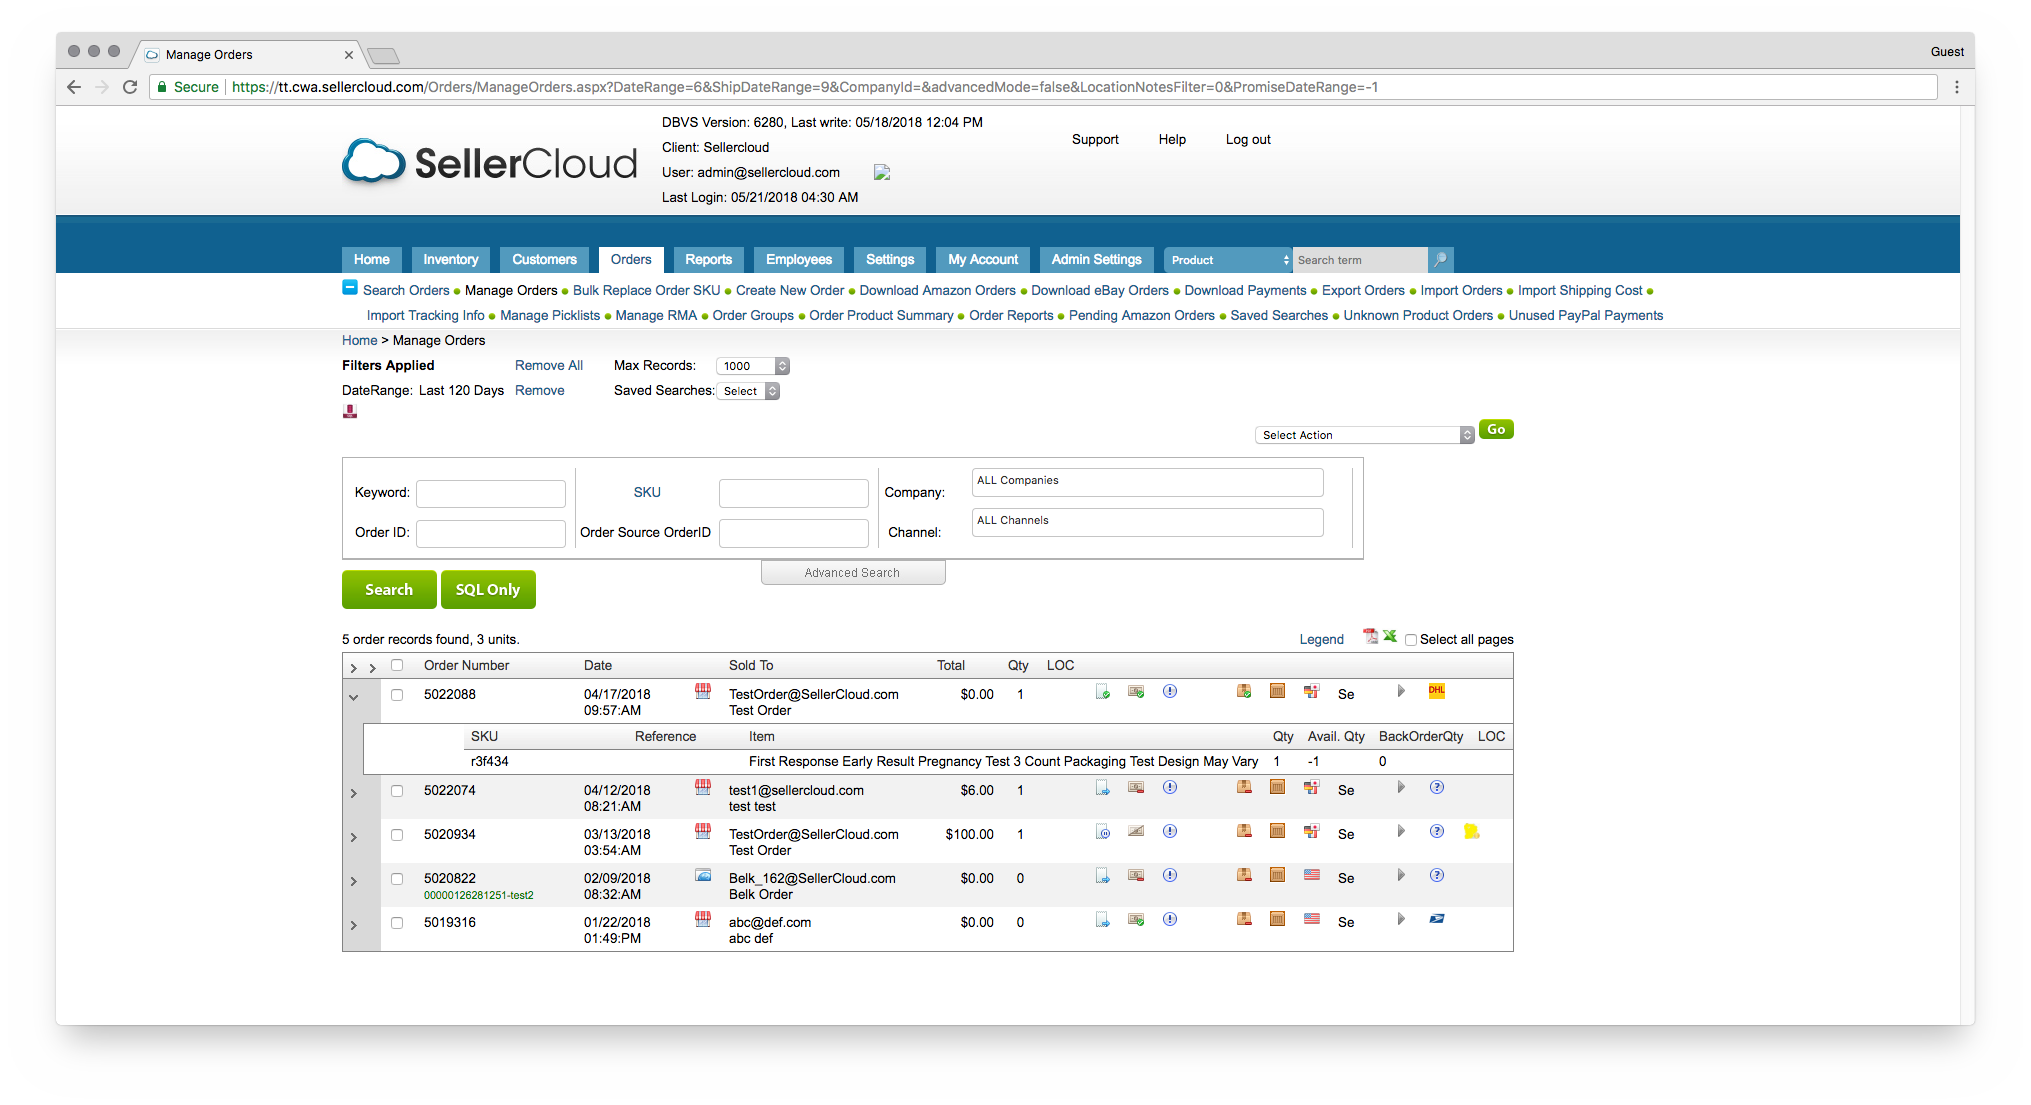Click the flags icon for order 5022088
2031x1105 pixels.
(1312, 691)
